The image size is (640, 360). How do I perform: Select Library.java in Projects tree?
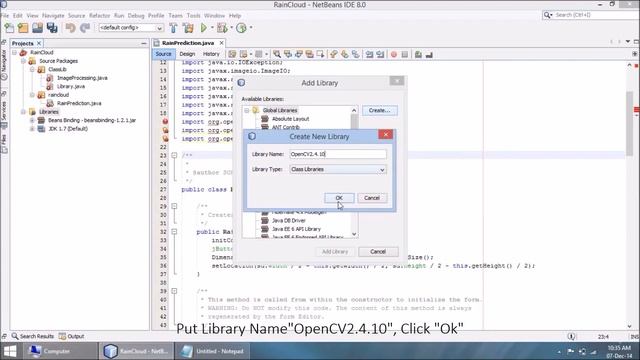[x=71, y=87]
